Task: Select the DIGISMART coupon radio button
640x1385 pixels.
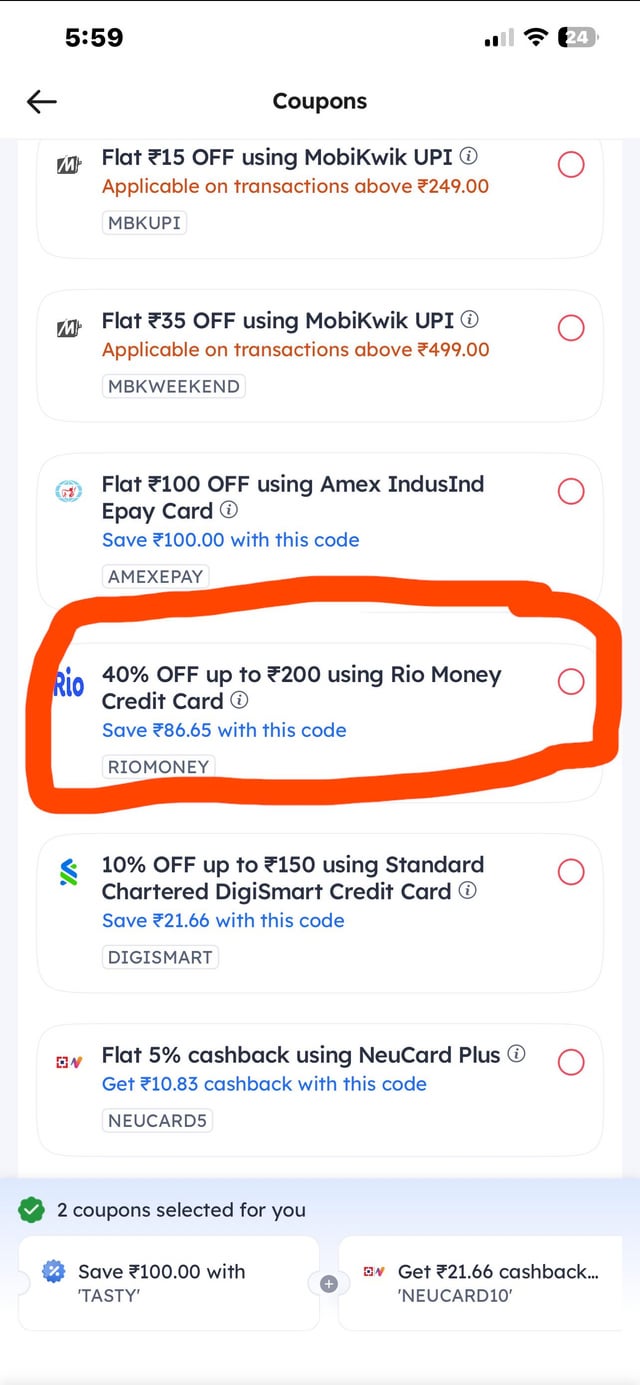Action: click(x=571, y=872)
